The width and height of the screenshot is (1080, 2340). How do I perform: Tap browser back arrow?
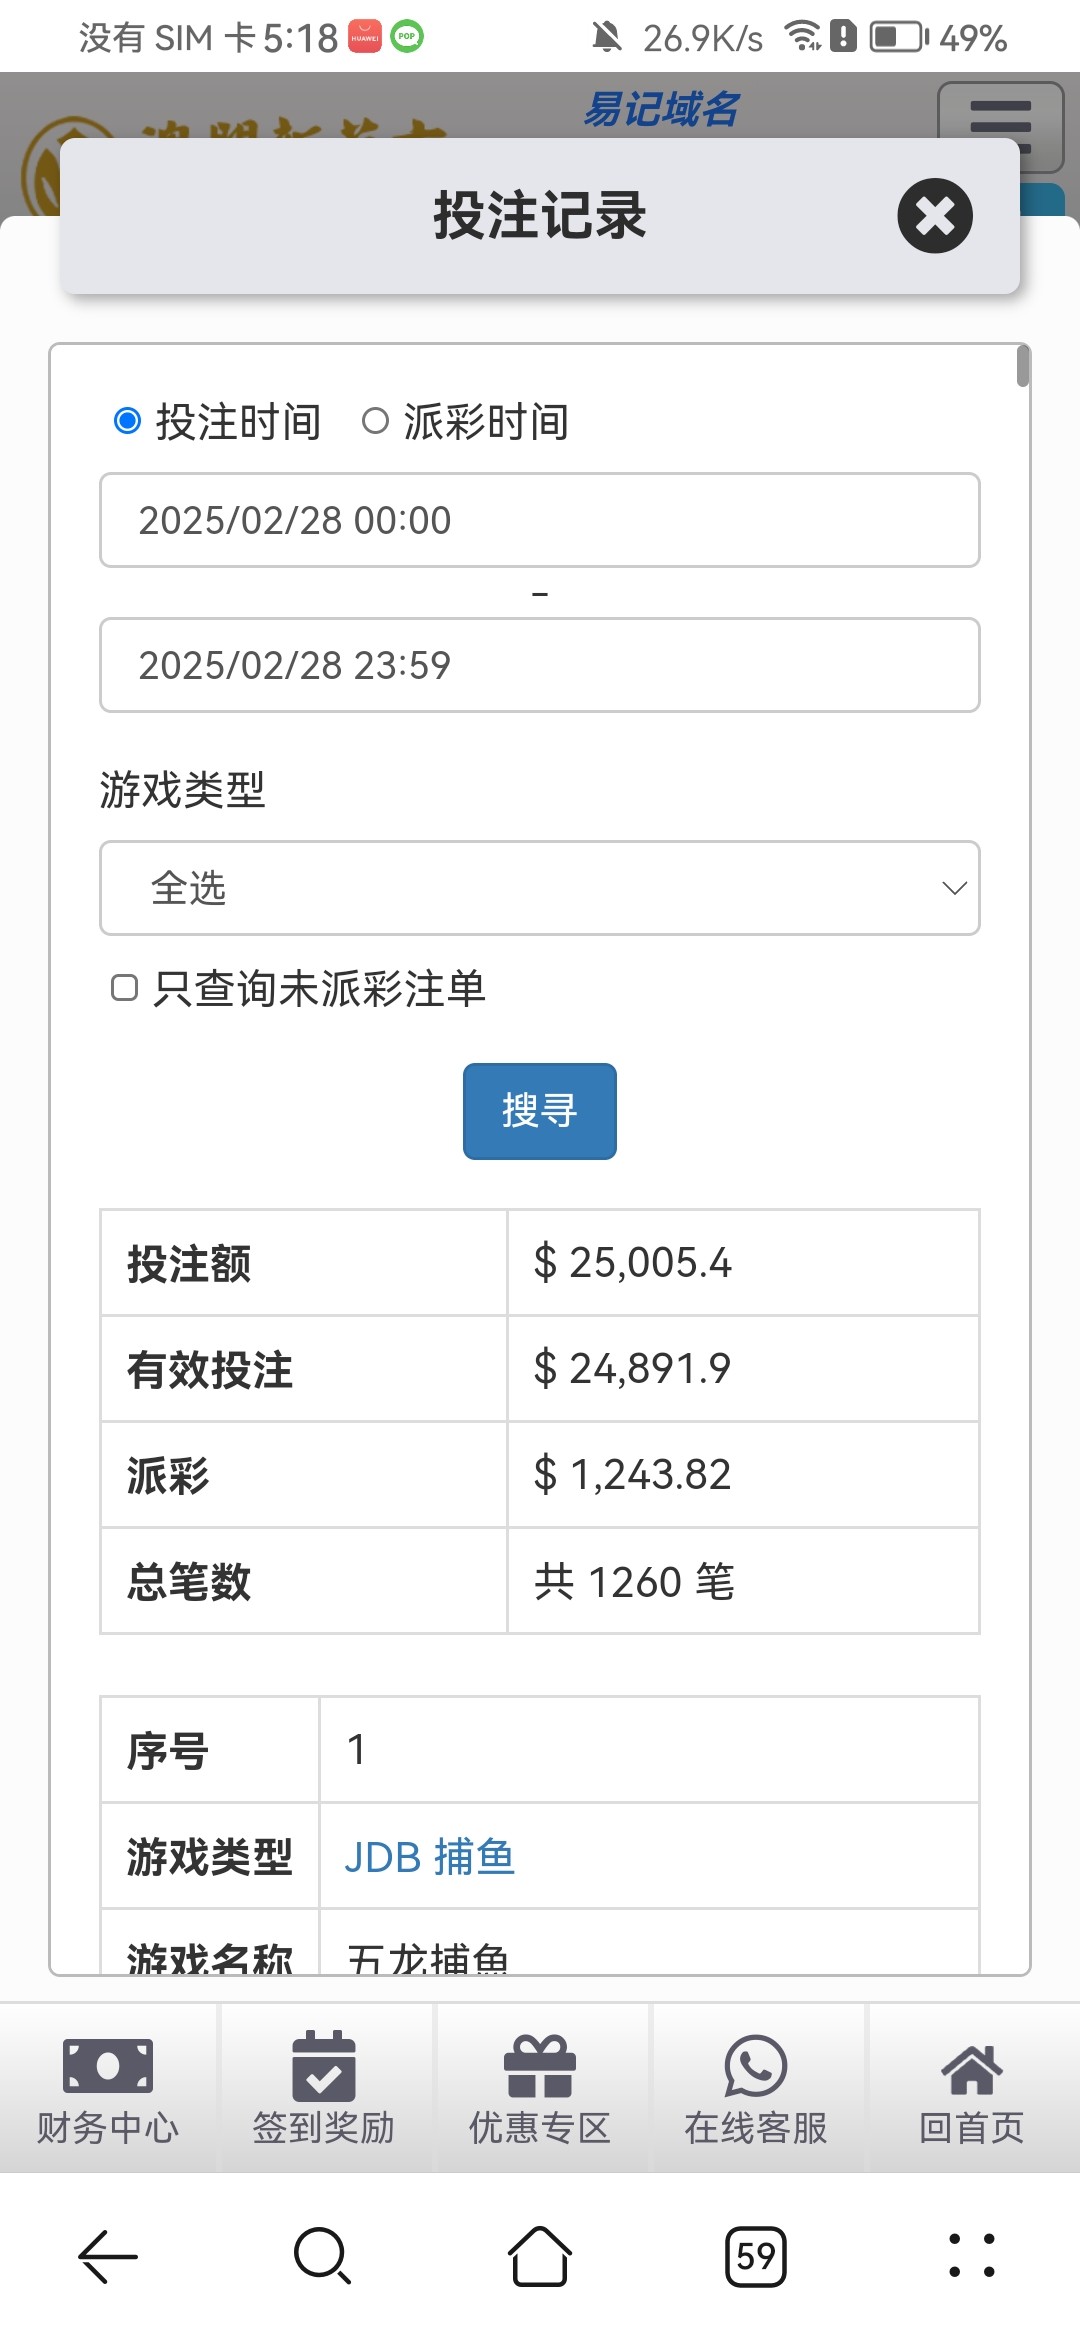point(108,2256)
